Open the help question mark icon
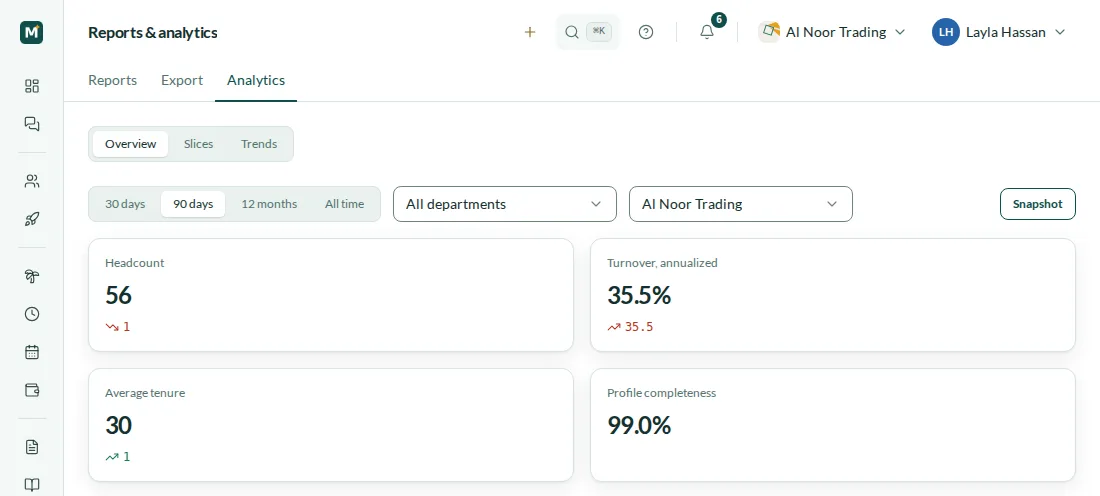The height and width of the screenshot is (496, 1100). pyautogui.click(x=646, y=32)
